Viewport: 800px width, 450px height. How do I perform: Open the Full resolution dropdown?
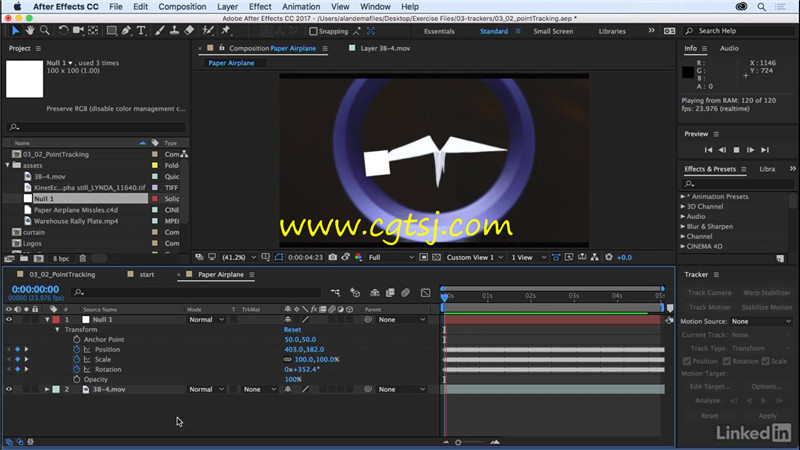click(x=391, y=258)
